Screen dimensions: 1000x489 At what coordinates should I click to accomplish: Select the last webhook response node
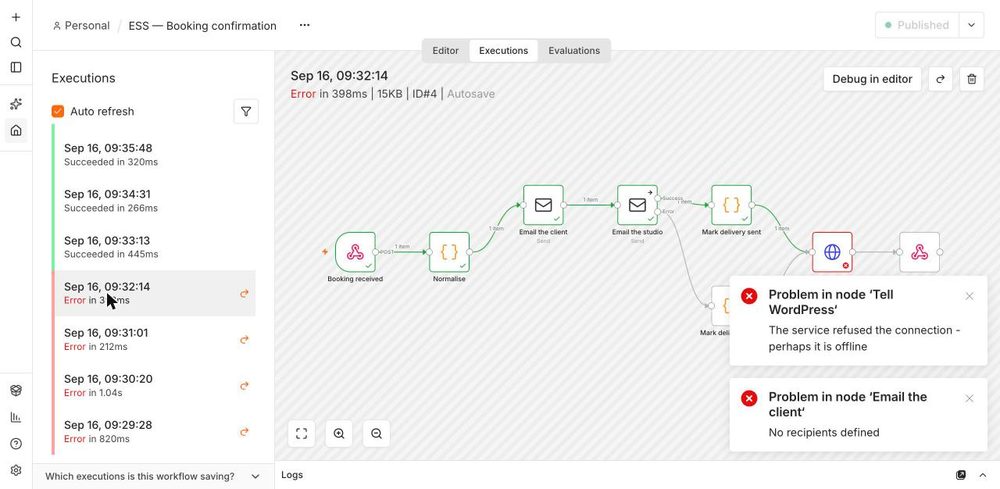point(919,252)
